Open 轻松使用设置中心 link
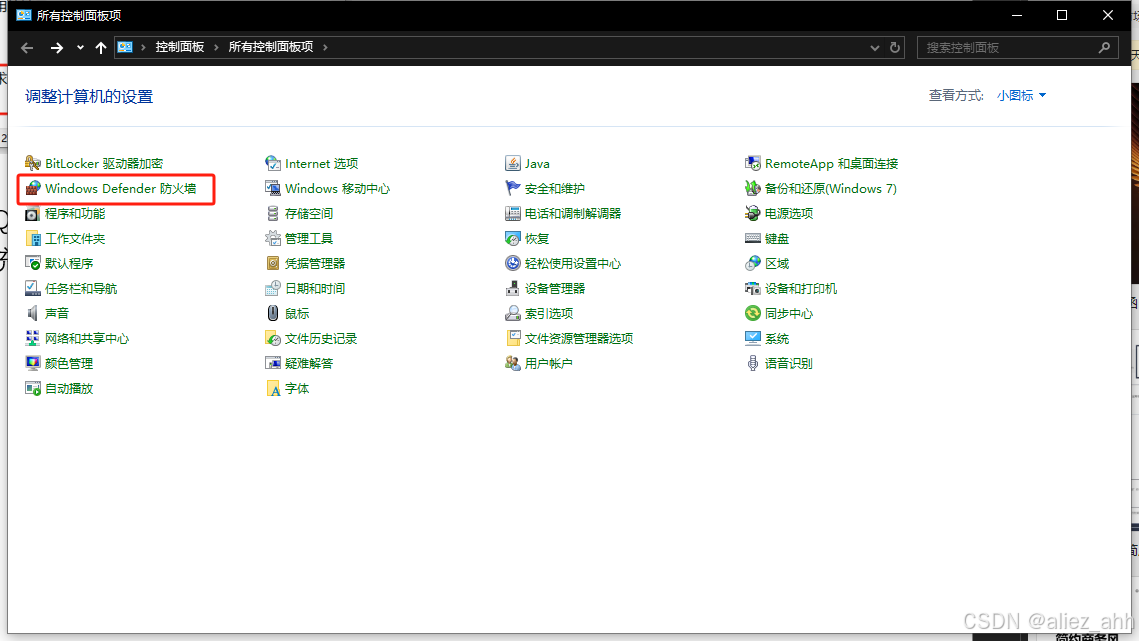The height and width of the screenshot is (641, 1139). coord(573,263)
